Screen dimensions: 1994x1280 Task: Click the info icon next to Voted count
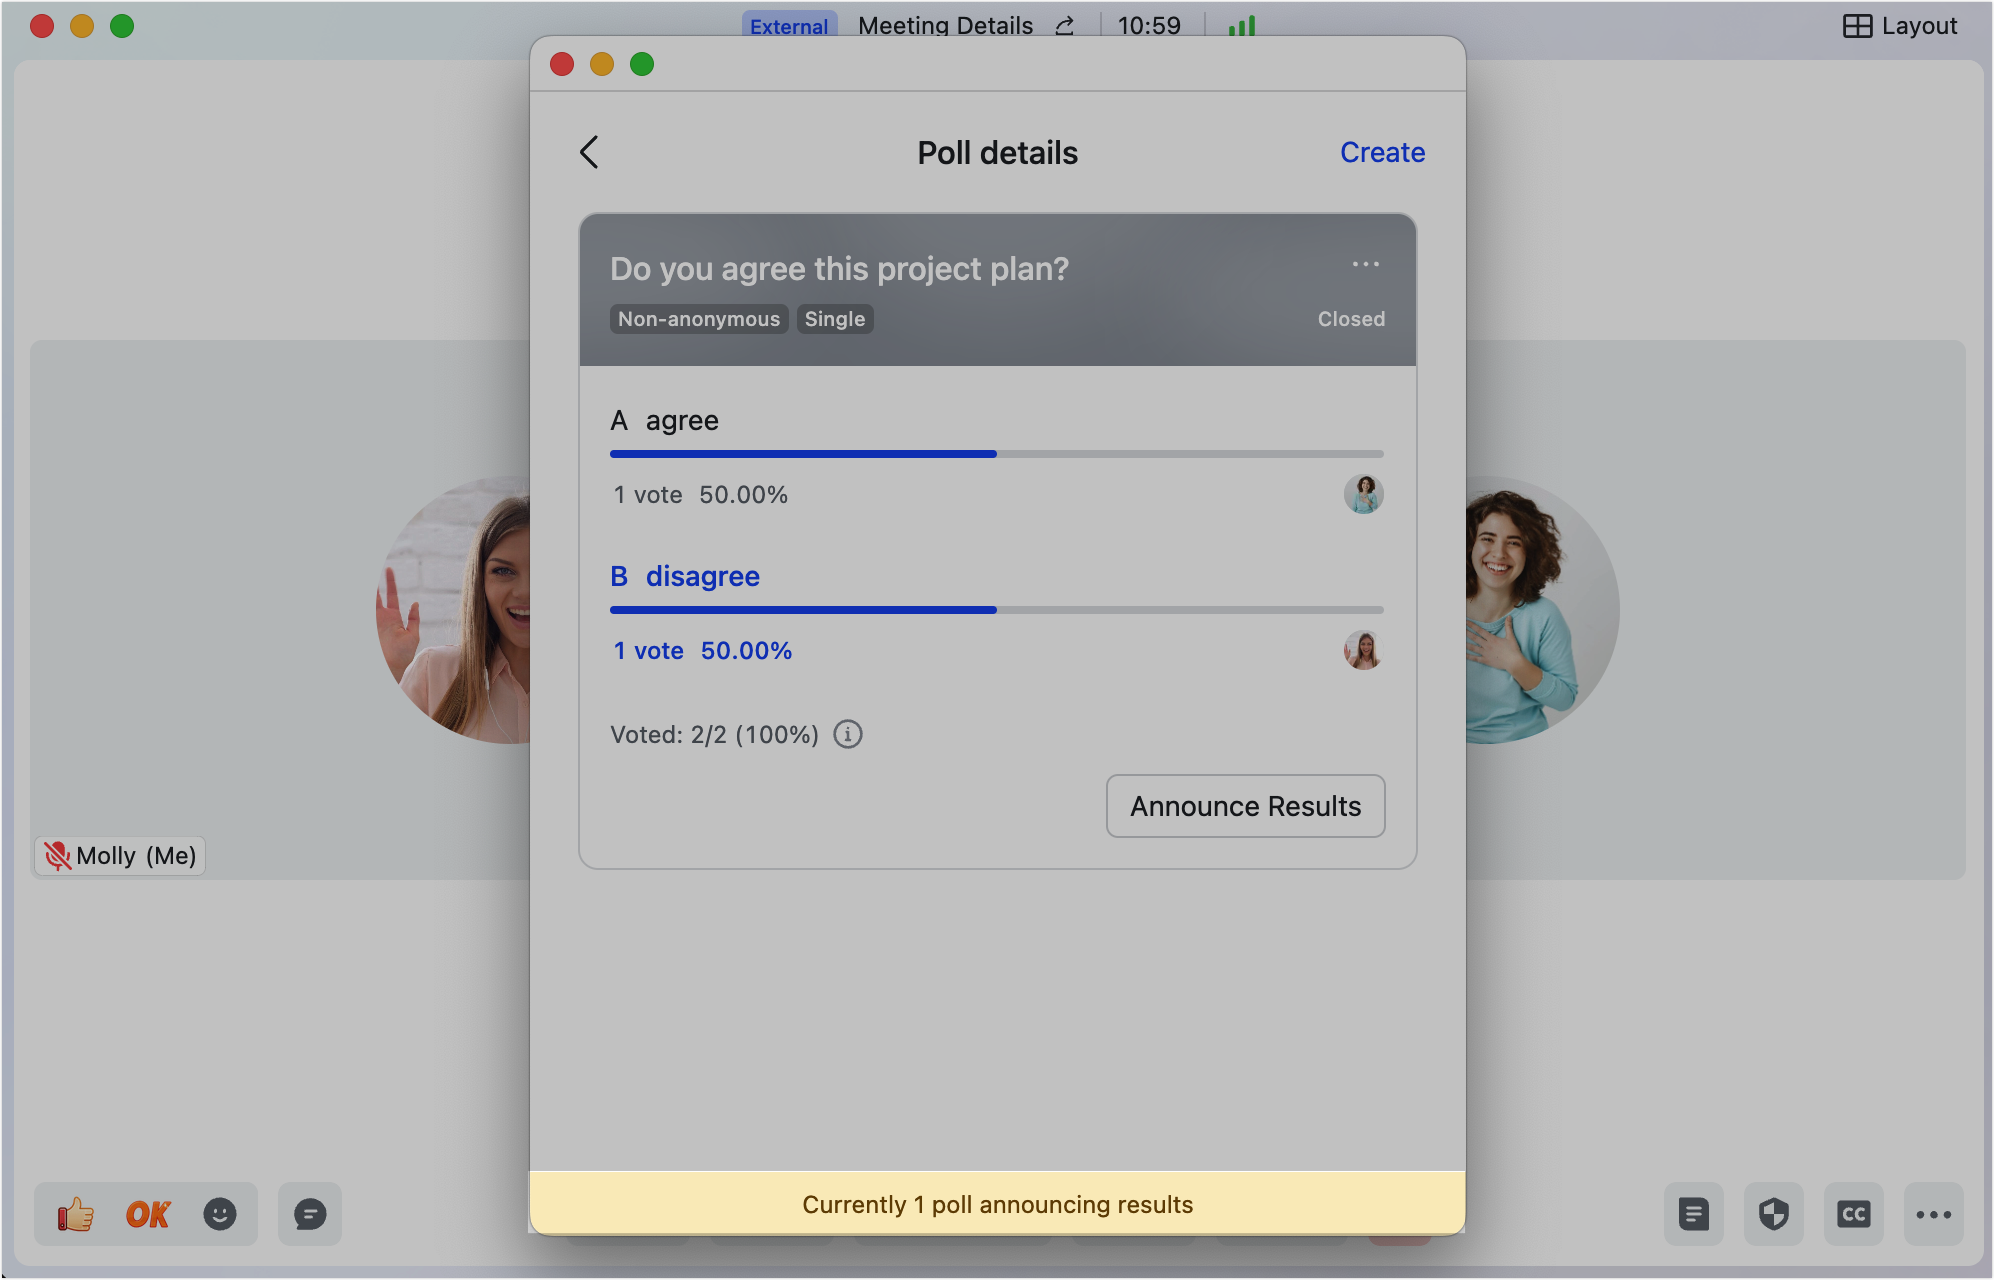tap(848, 735)
